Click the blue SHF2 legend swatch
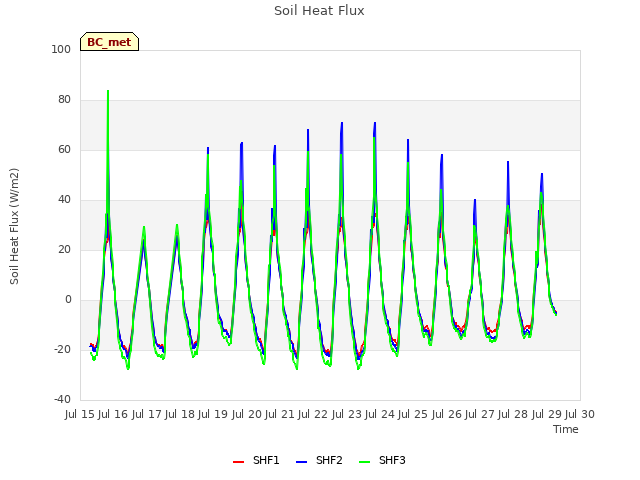This screenshot has width=640, height=480. pyautogui.click(x=301, y=462)
